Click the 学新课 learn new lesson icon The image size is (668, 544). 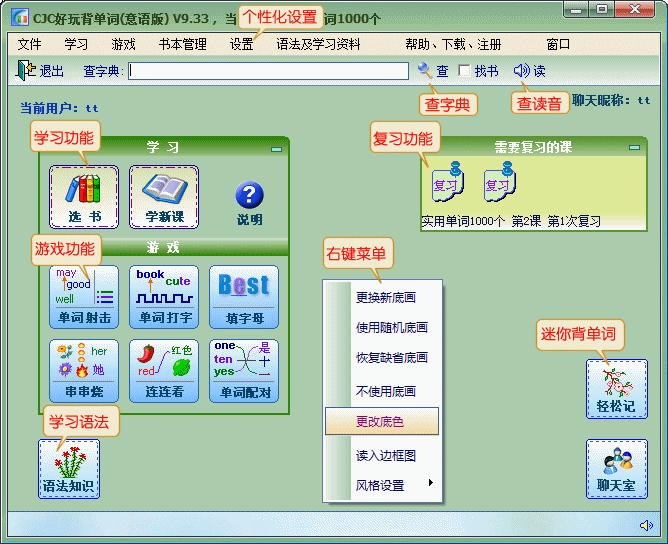pos(164,196)
